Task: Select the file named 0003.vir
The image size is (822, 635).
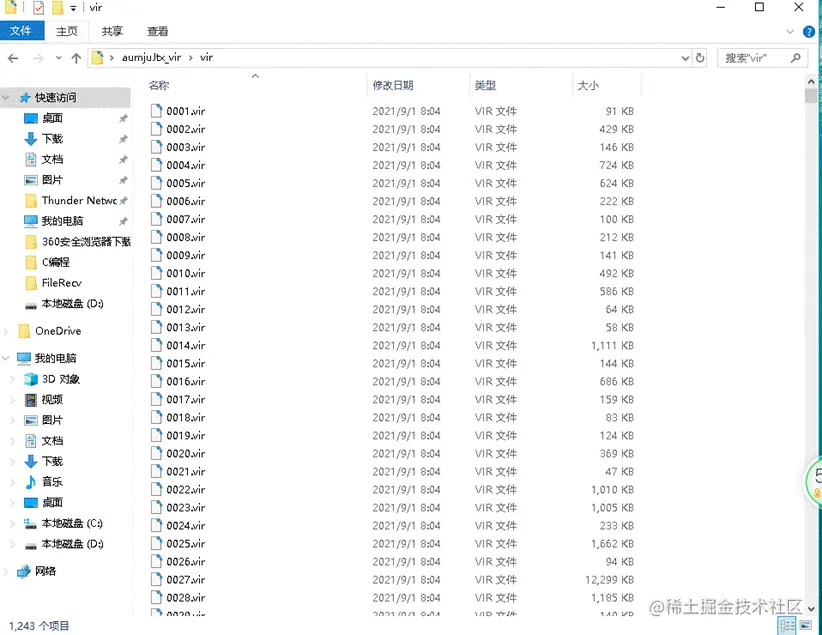Action: [x=186, y=147]
